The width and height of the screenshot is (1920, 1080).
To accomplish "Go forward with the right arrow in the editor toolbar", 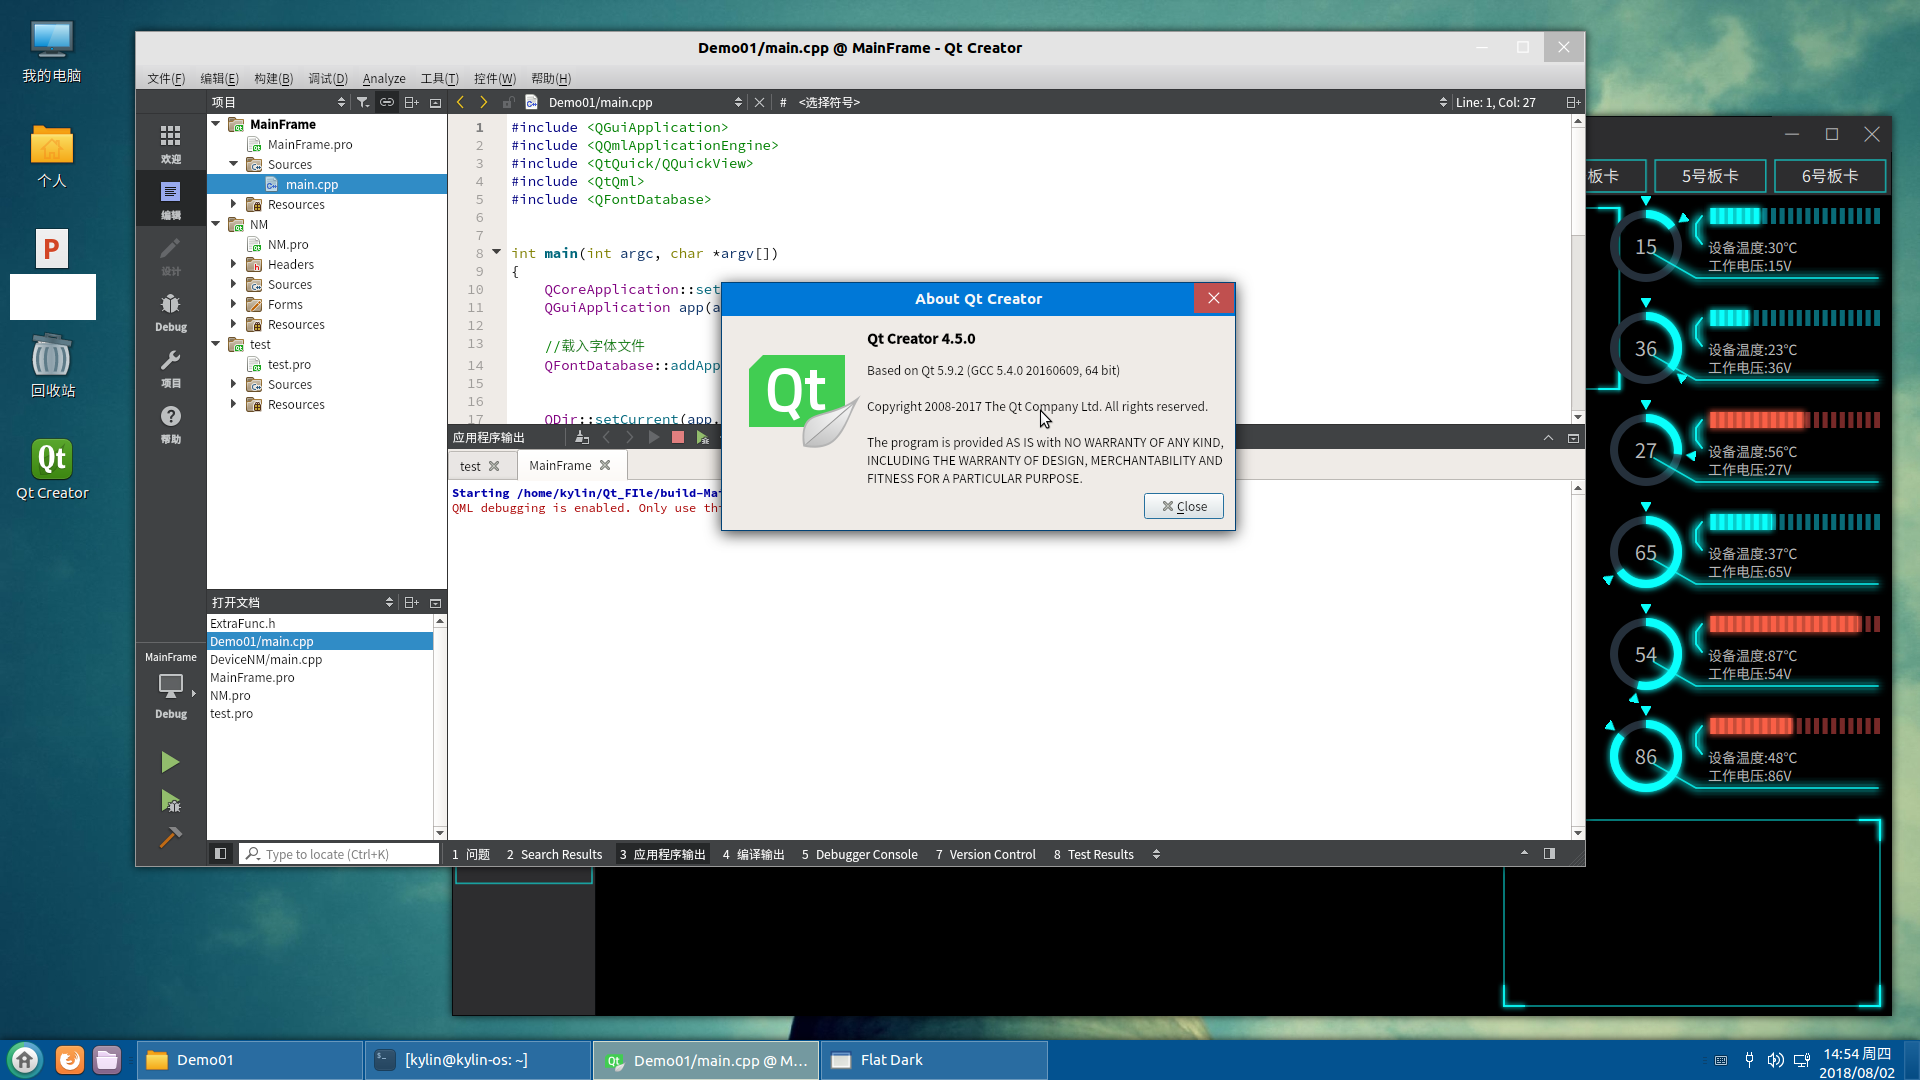I will tap(483, 102).
